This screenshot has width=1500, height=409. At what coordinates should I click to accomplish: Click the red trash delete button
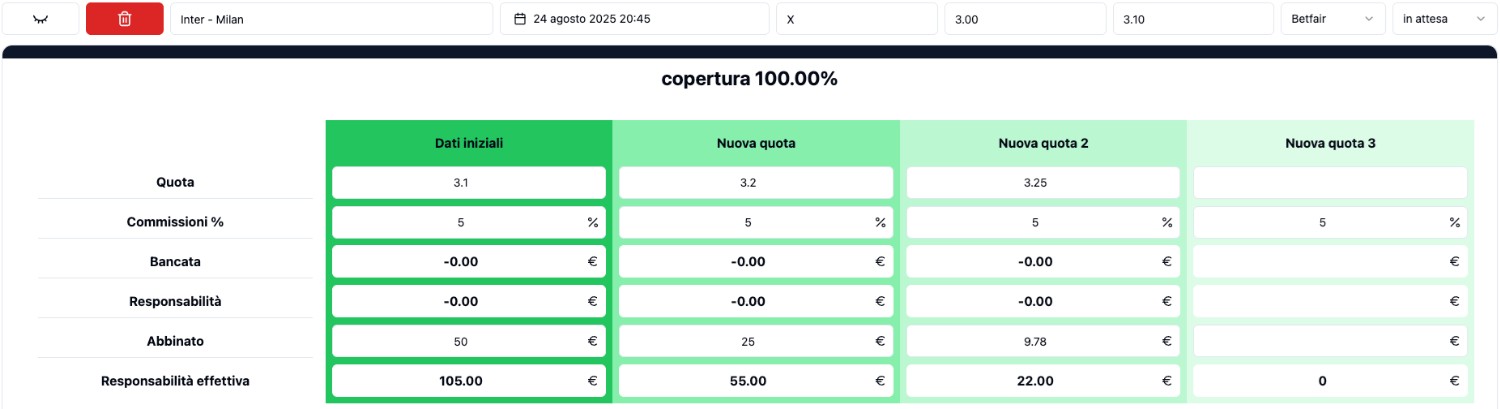tap(124, 19)
